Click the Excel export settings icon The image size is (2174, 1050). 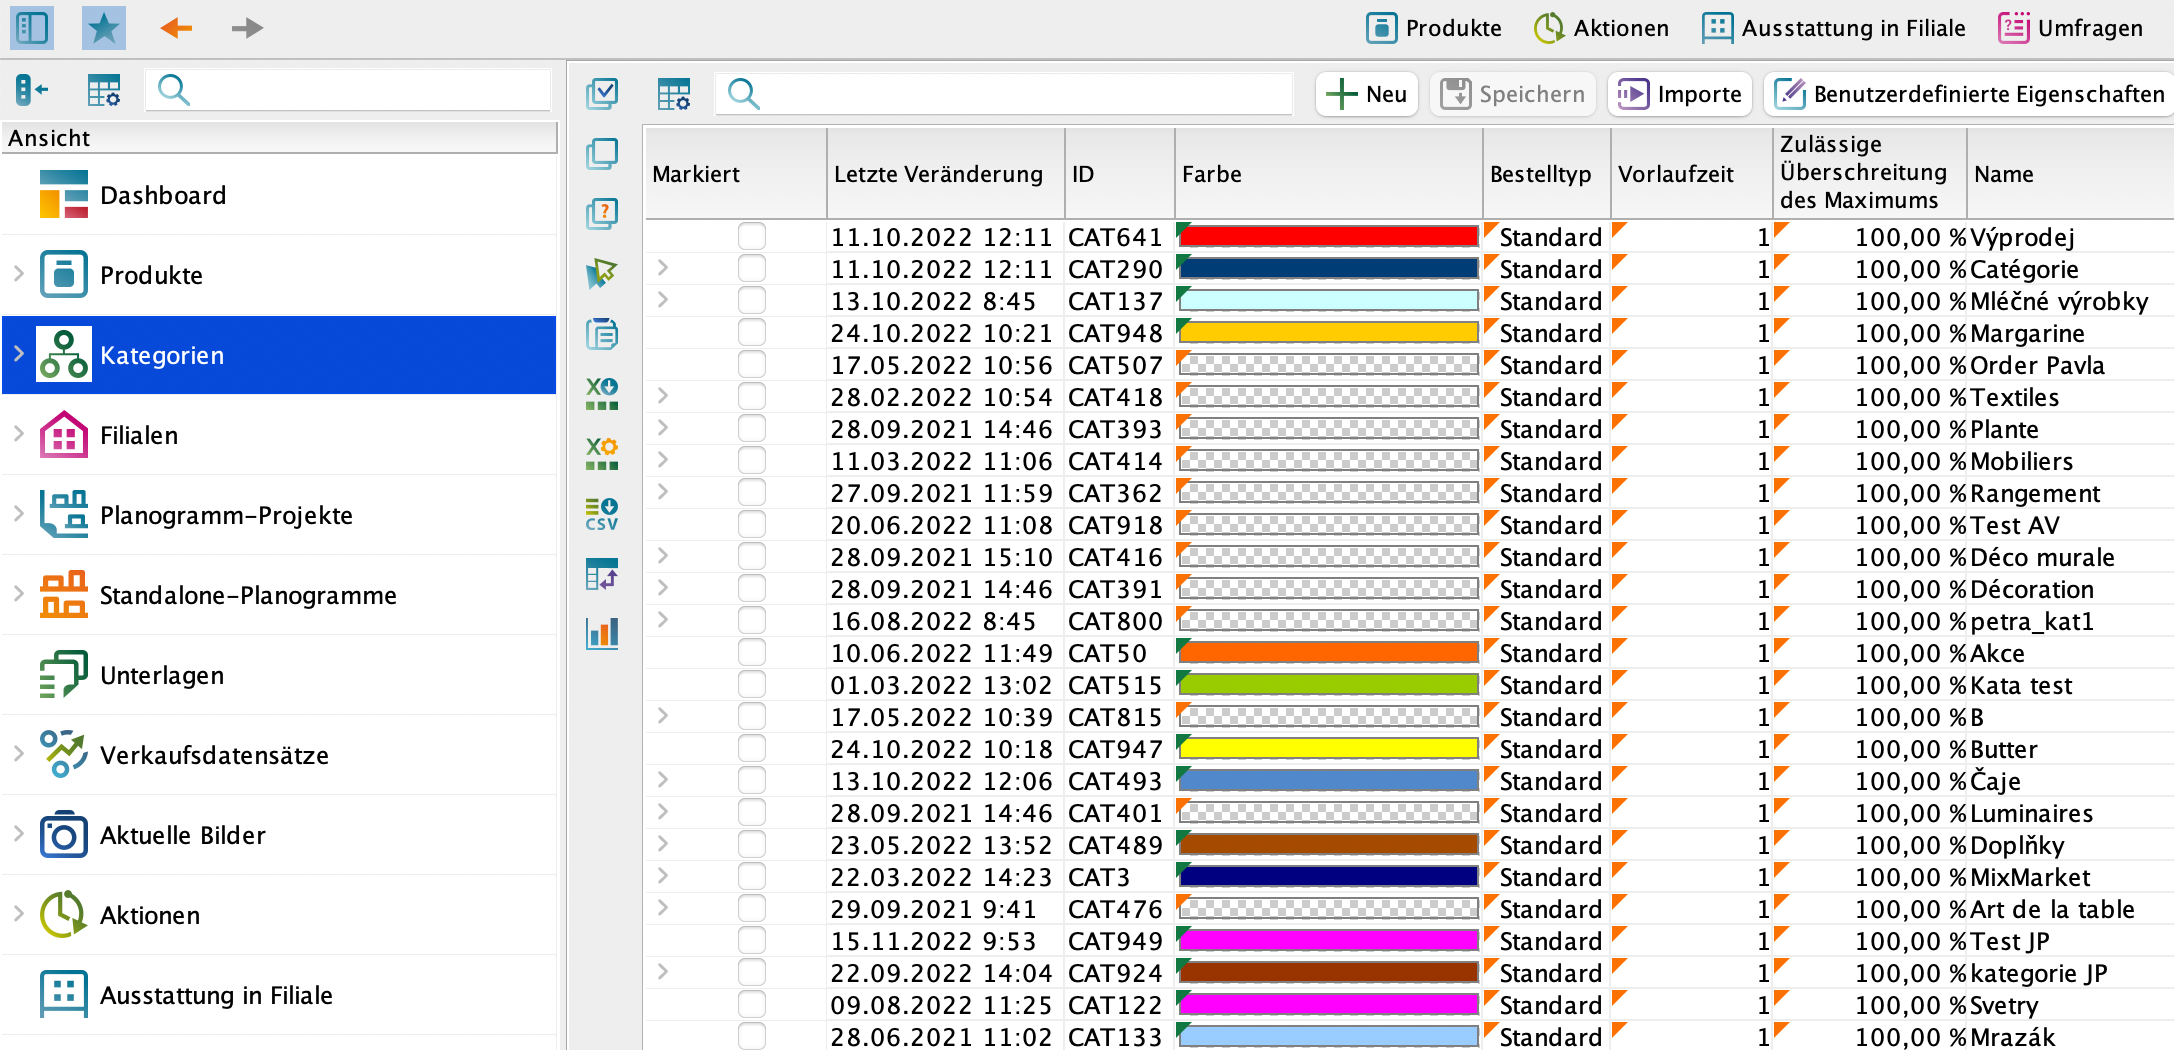click(602, 453)
